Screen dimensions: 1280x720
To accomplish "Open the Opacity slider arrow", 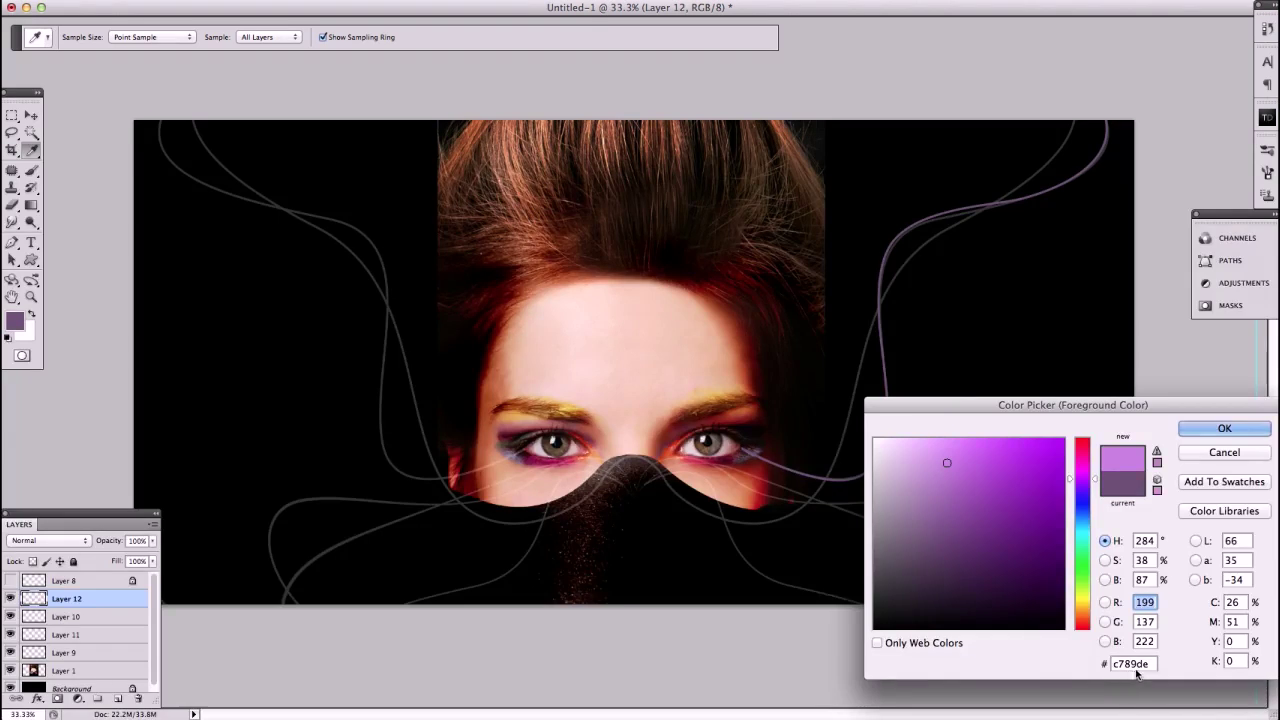I will pyautogui.click(x=152, y=541).
